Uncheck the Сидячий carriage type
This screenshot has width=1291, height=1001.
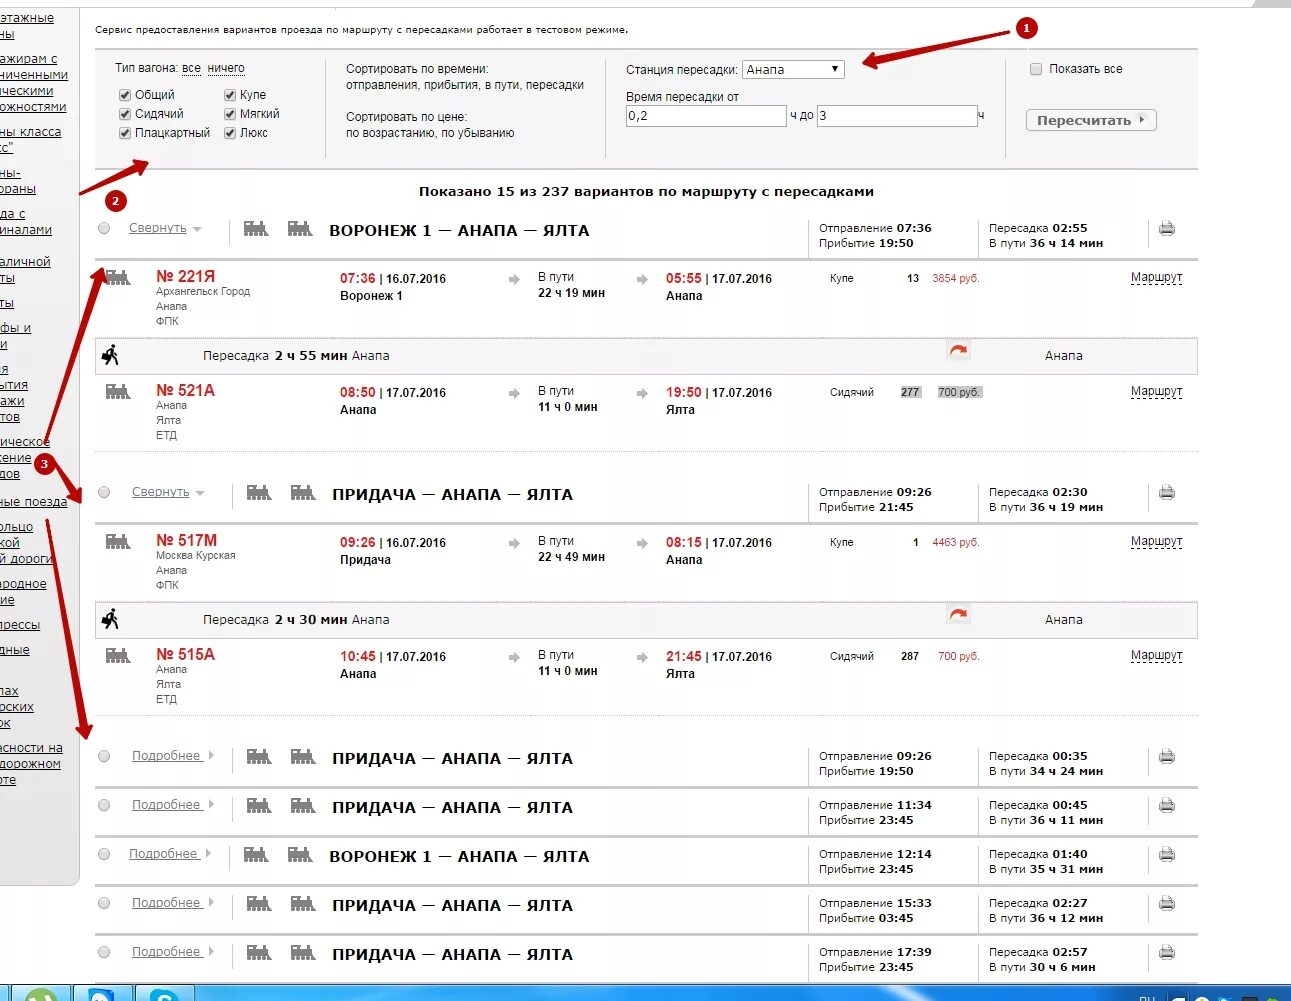[125, 114]
